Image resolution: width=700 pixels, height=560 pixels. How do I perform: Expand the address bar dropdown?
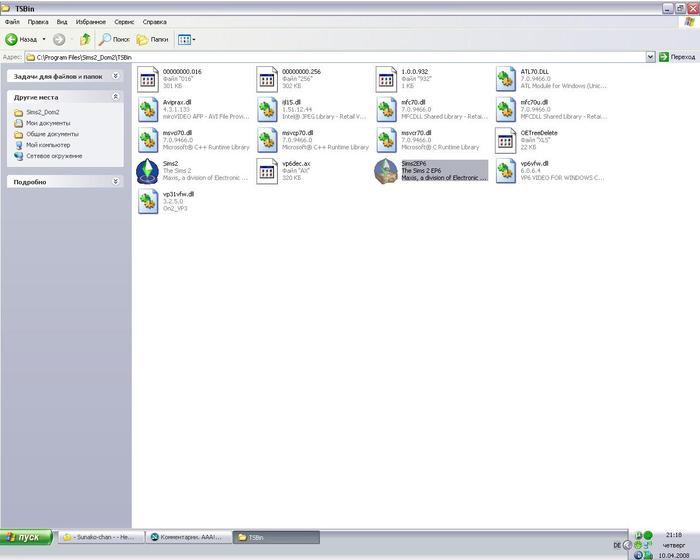pos(650,57)
